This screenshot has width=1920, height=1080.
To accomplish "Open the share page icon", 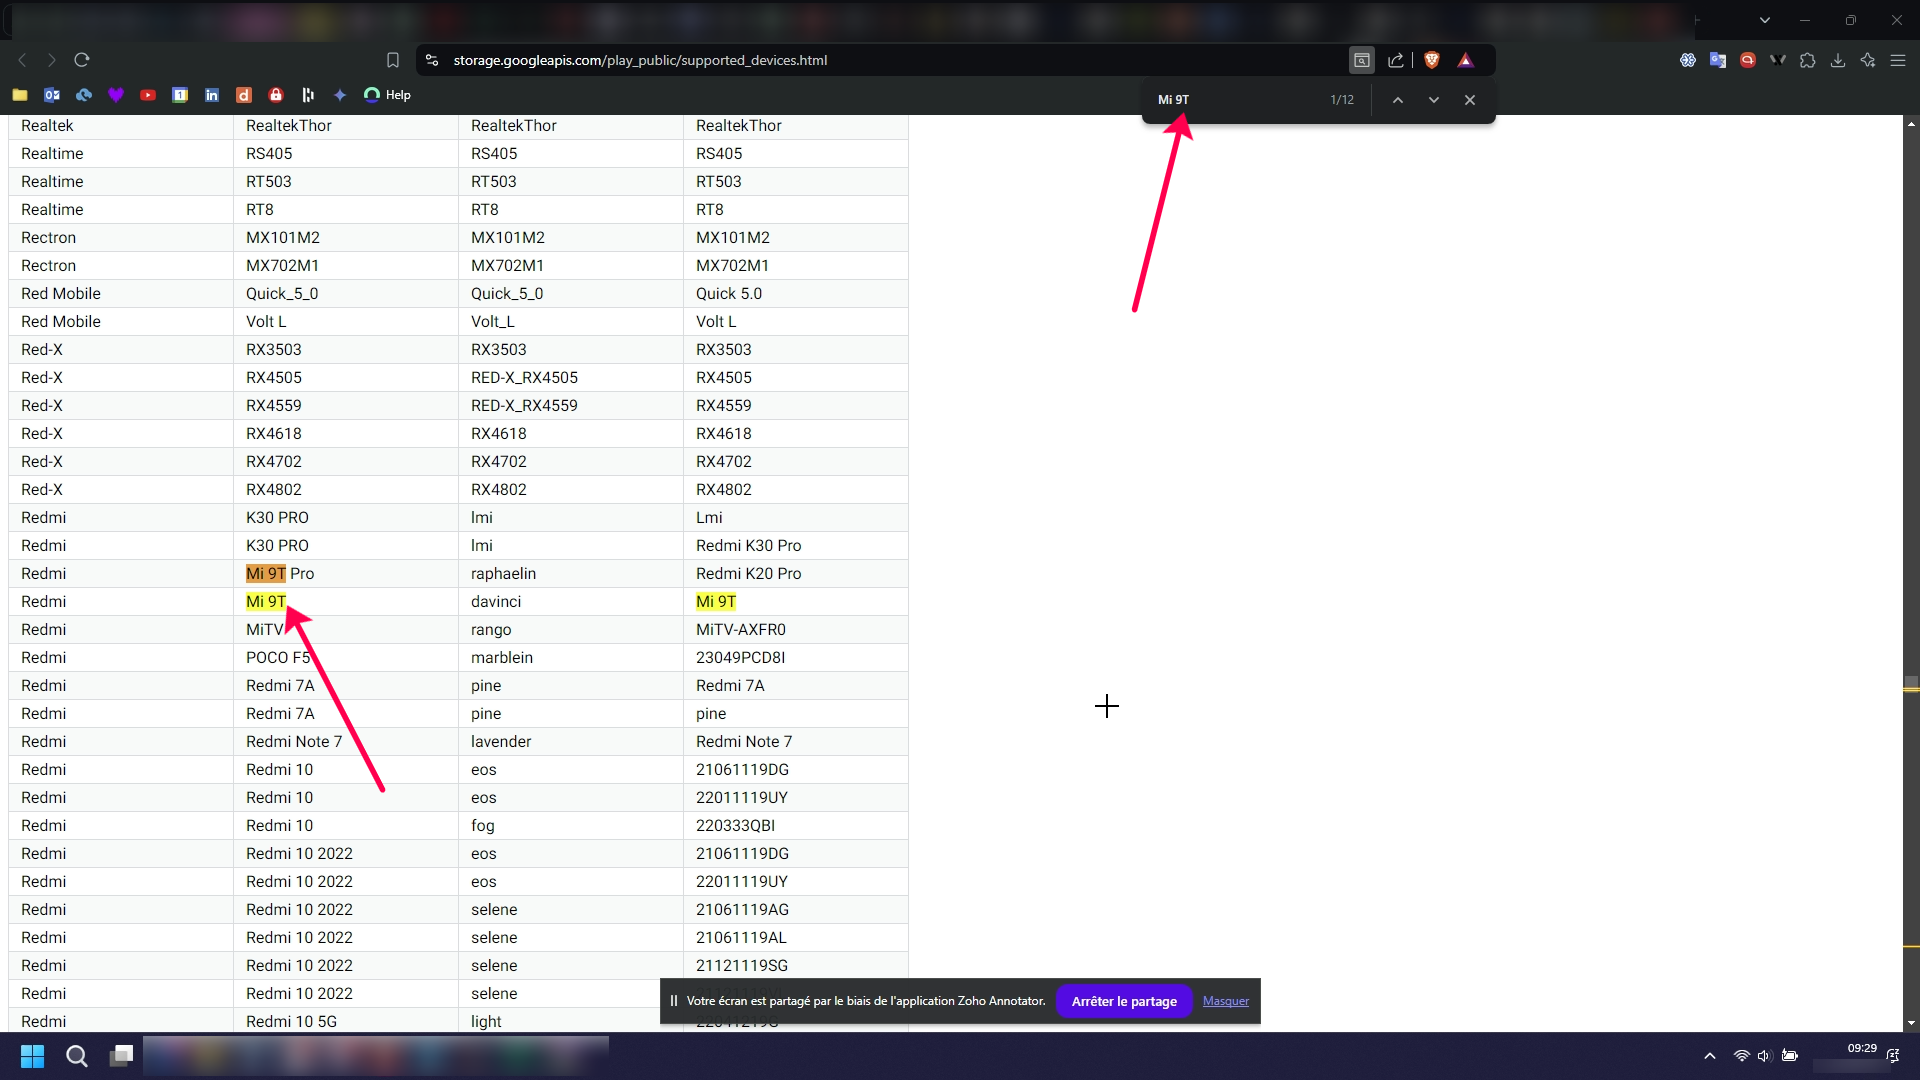I will [1396, 60].
